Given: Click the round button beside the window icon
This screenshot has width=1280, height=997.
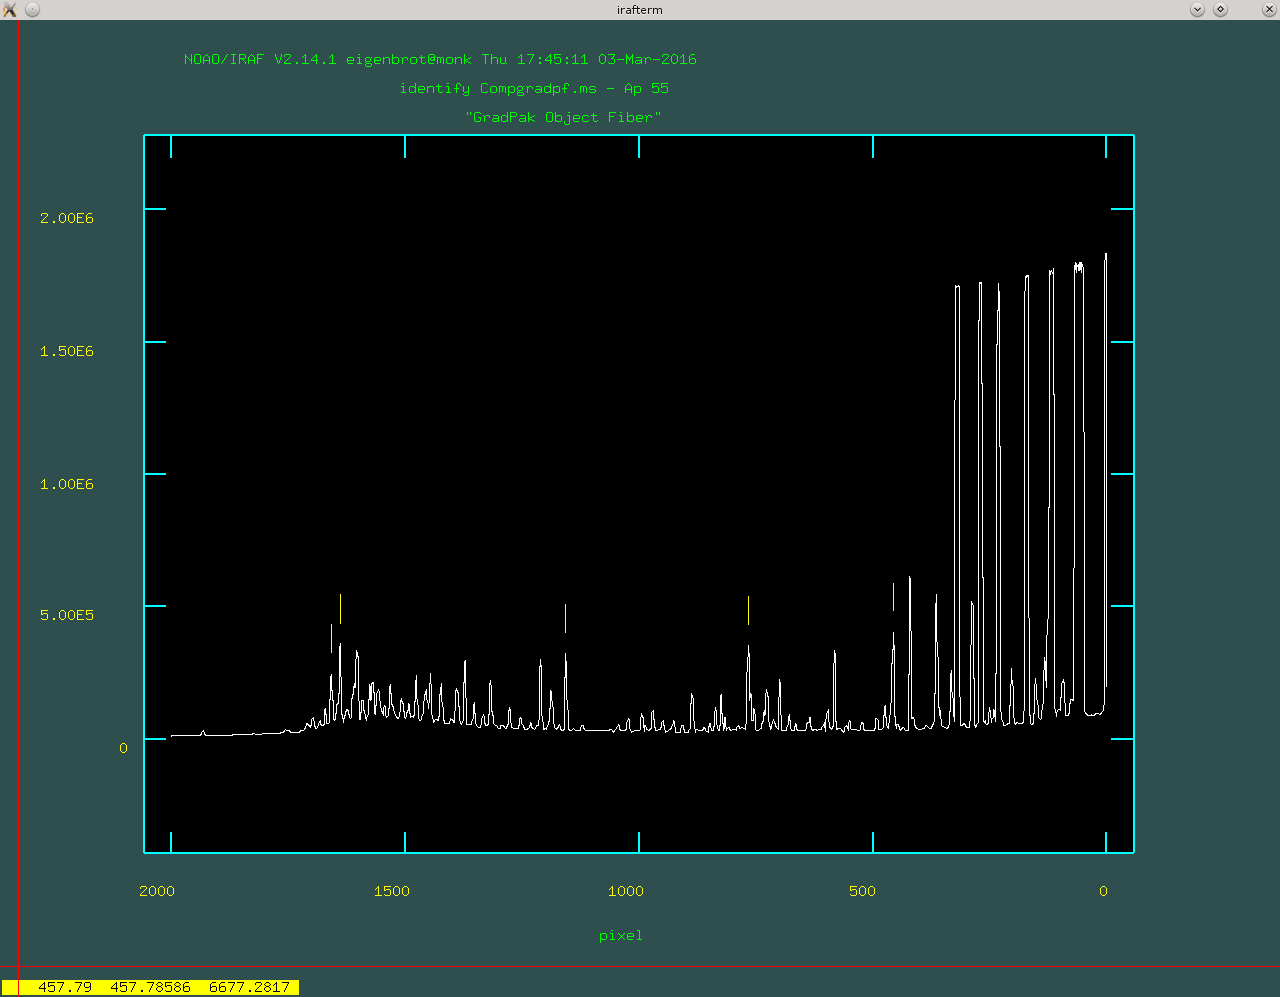Looking at the screenshot, I should 32,10.
